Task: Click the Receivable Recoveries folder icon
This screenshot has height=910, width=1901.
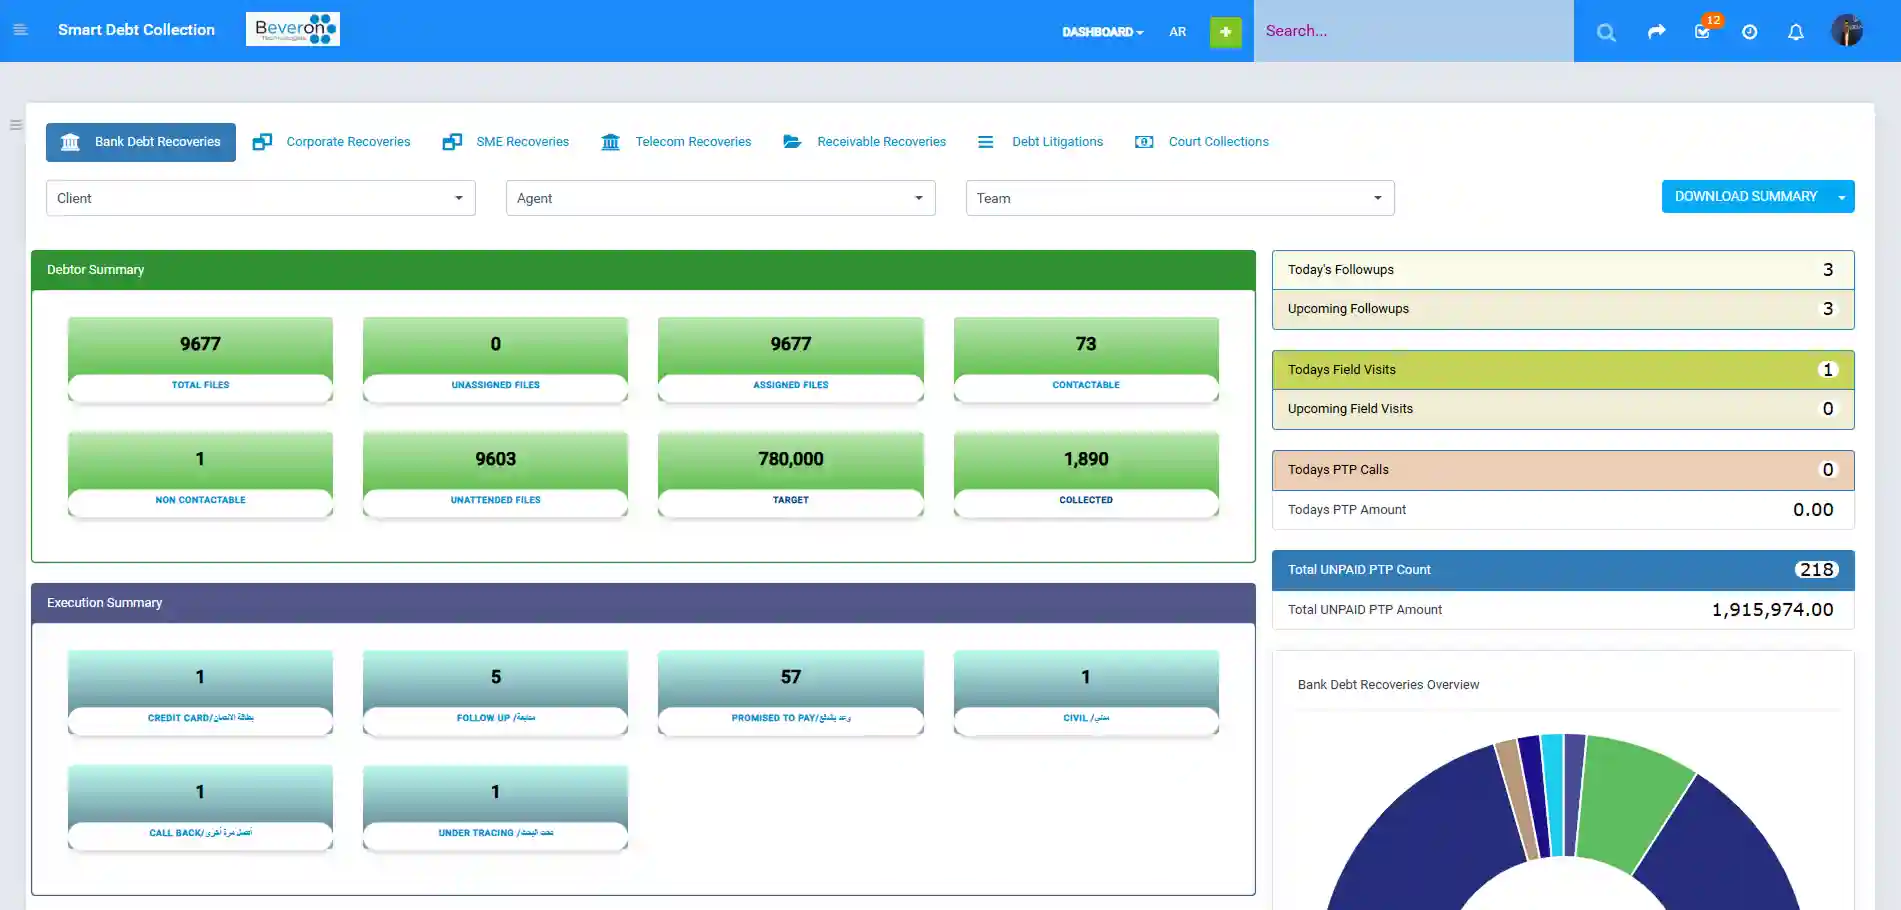Action: tap(792, 142)
